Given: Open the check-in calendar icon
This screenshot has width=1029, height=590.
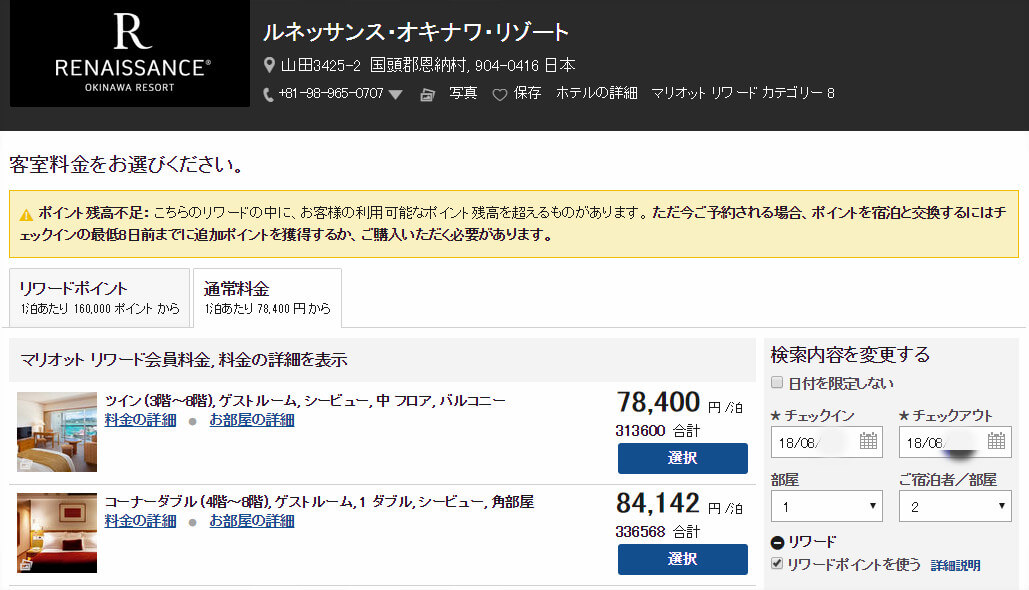Looking at the screenshot, I should click(868, 441).
